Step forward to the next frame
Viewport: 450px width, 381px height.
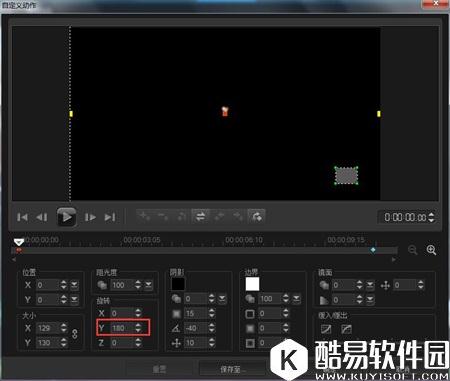90,217
